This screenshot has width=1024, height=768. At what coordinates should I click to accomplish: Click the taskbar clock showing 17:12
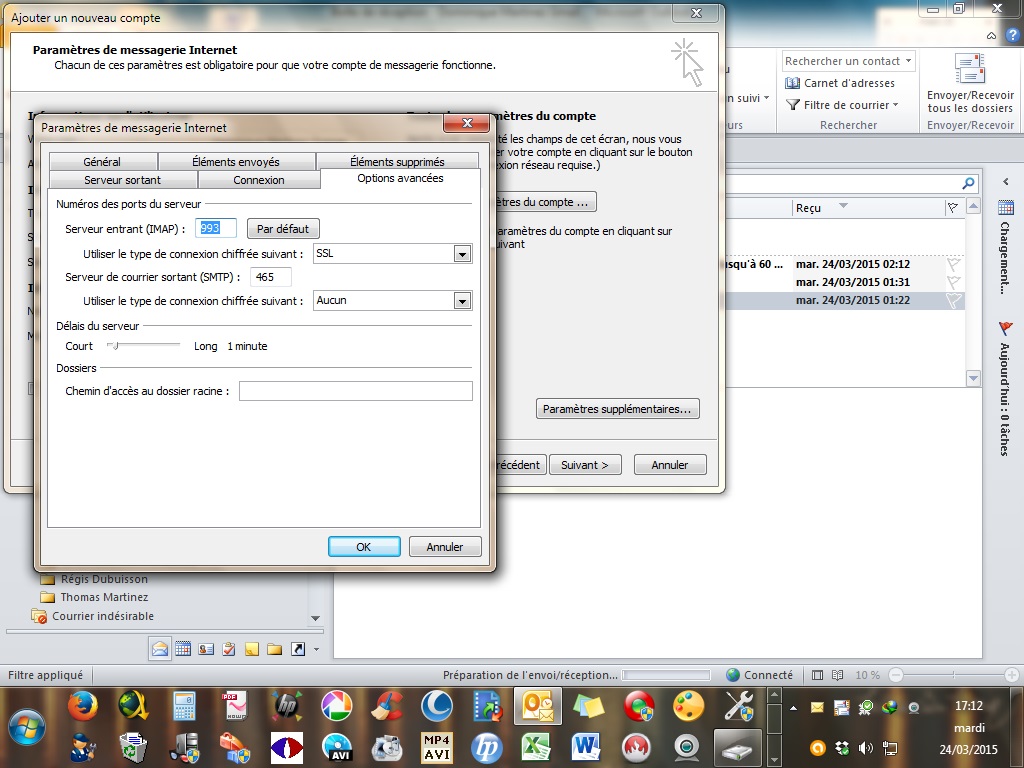pos(968,706)
